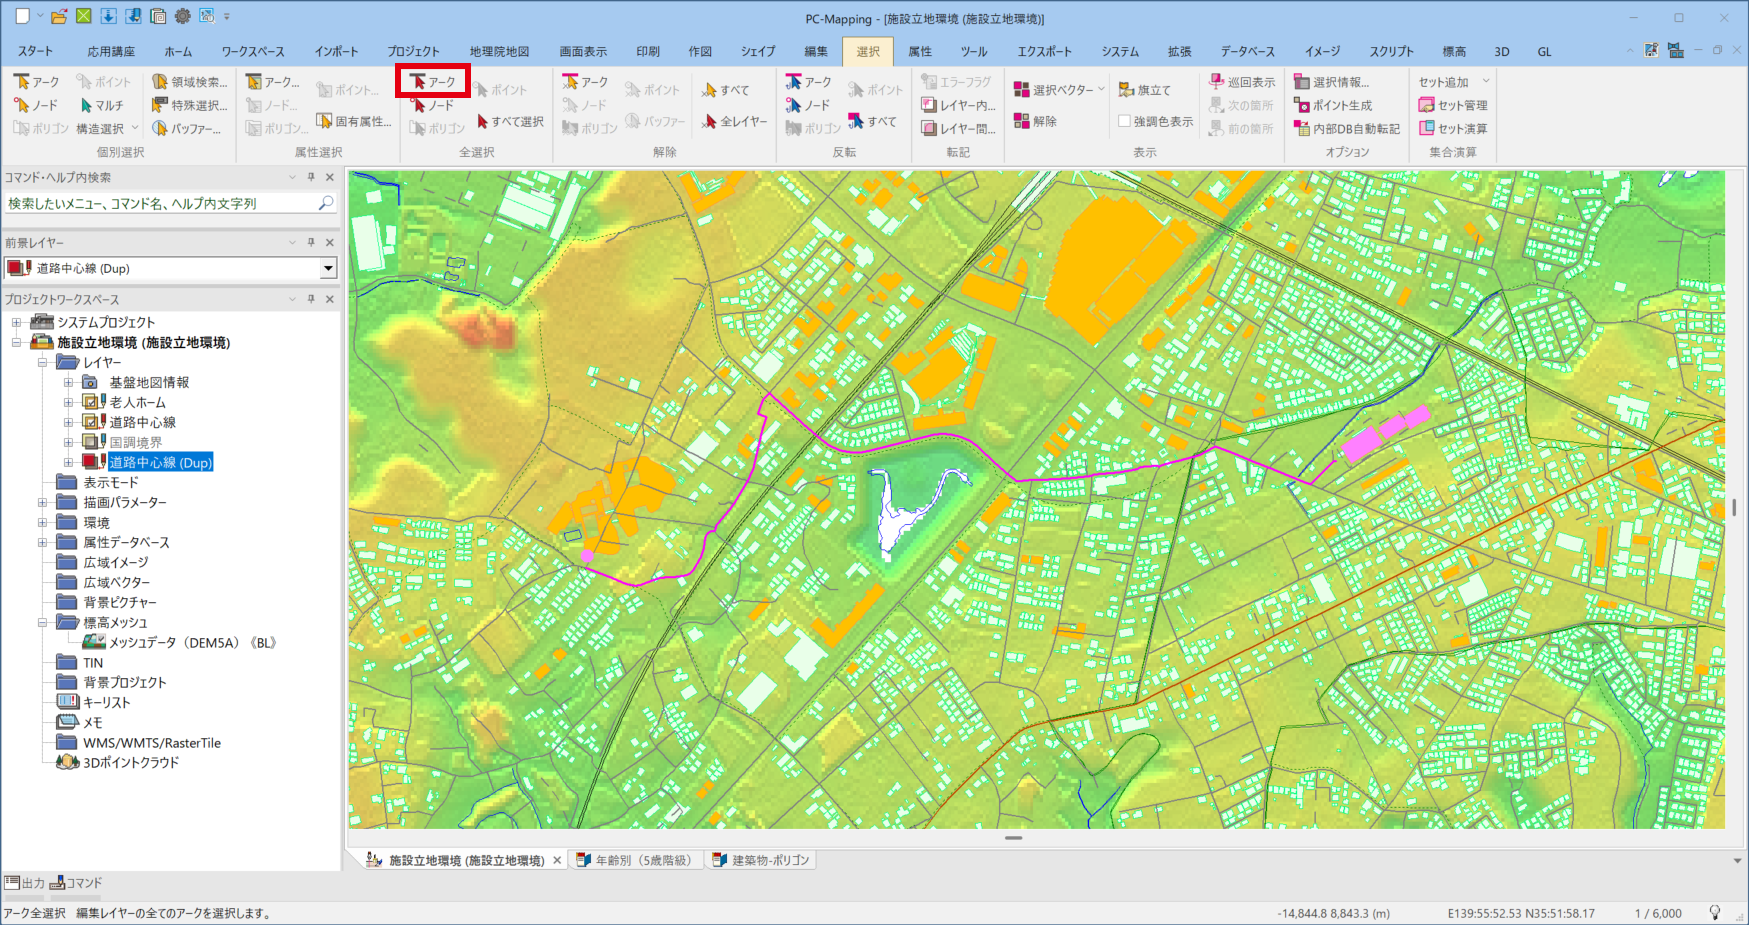Screen dimensions: 1749x925
Task: Select the マルチ selection tool
Action: (x=101, y=105)
